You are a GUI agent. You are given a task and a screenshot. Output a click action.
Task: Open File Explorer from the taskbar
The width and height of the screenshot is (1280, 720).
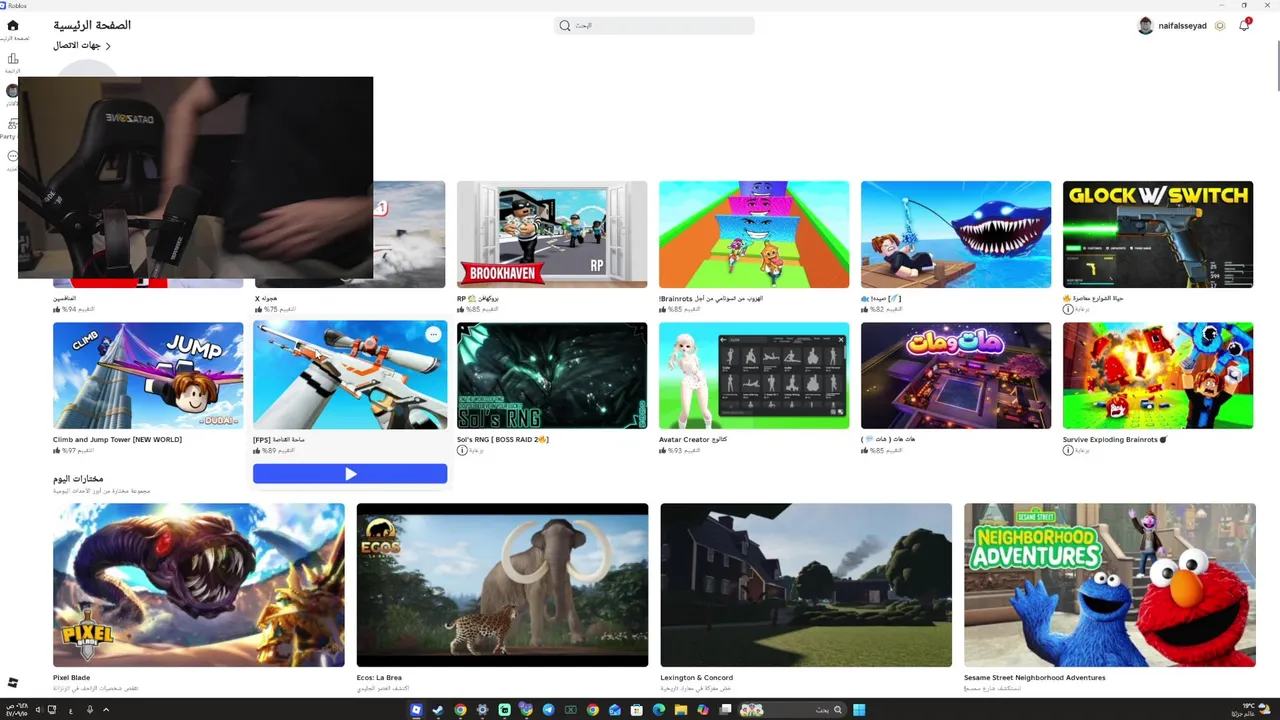coord(681,710)
